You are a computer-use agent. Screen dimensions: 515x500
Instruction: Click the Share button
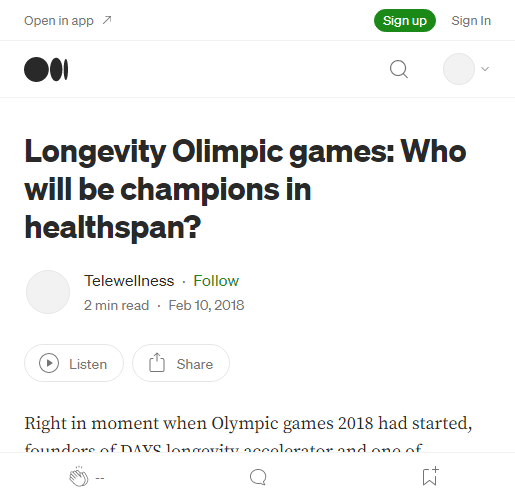click(x=181, y=363)
